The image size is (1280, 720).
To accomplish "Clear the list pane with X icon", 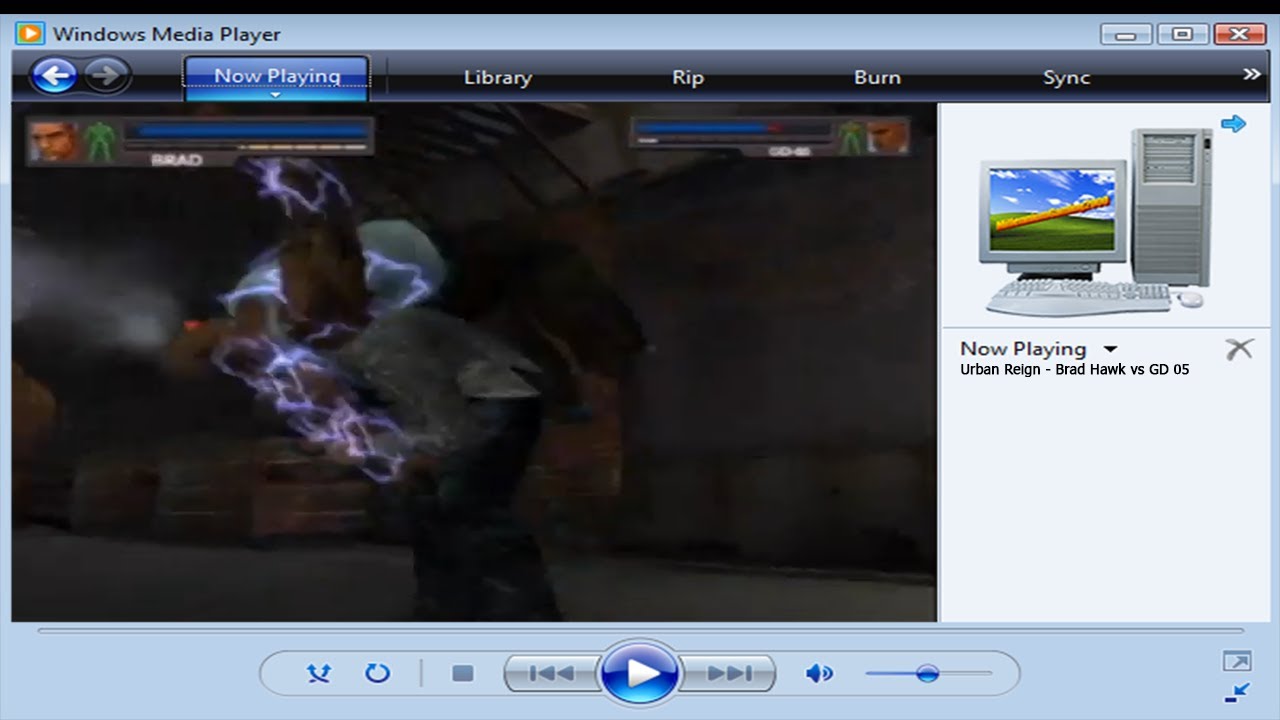I will coord(1239,349).
